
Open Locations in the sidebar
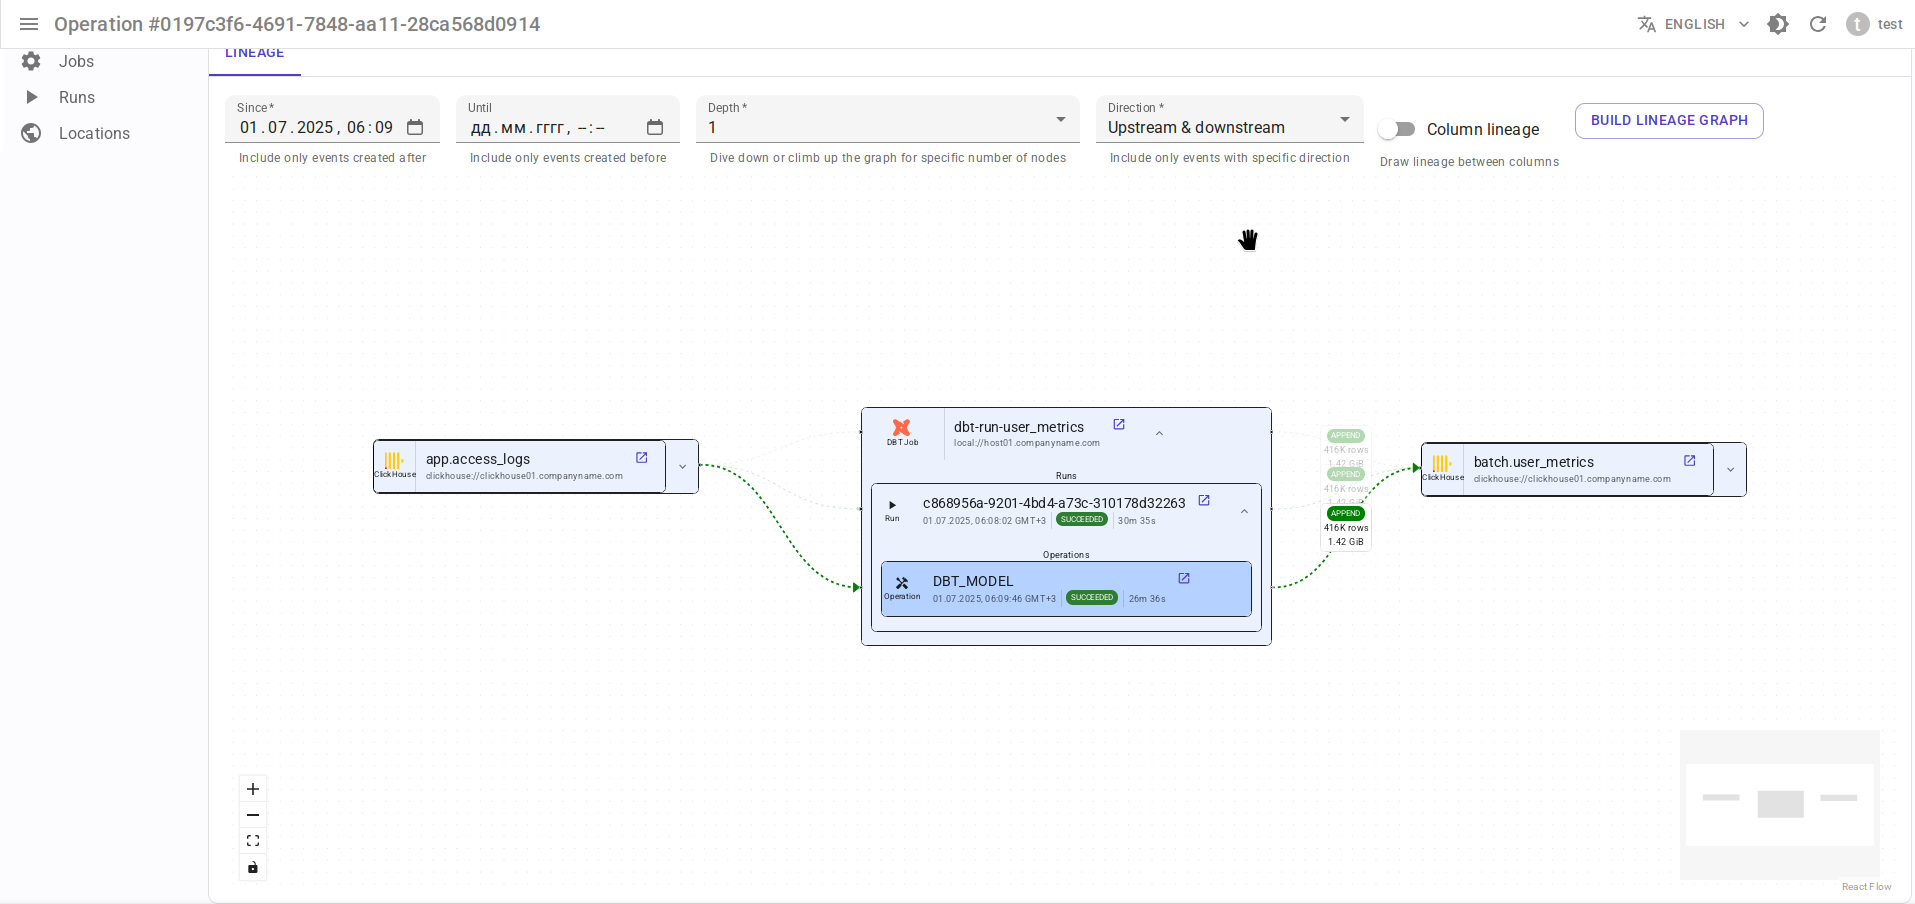pos(94,133)
